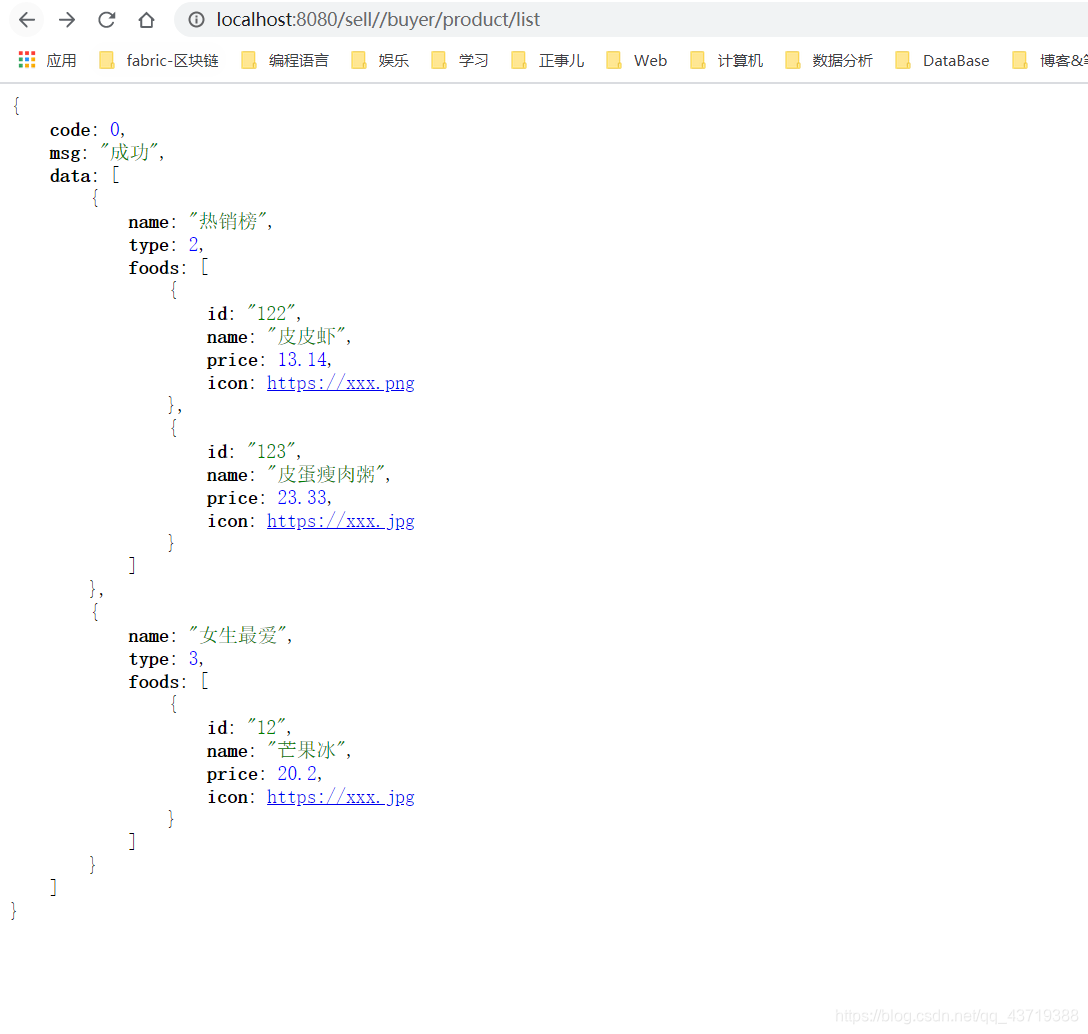Click the browser Forward arrow
Screen dimensions: 1088x1034
[x=67, y=19]
